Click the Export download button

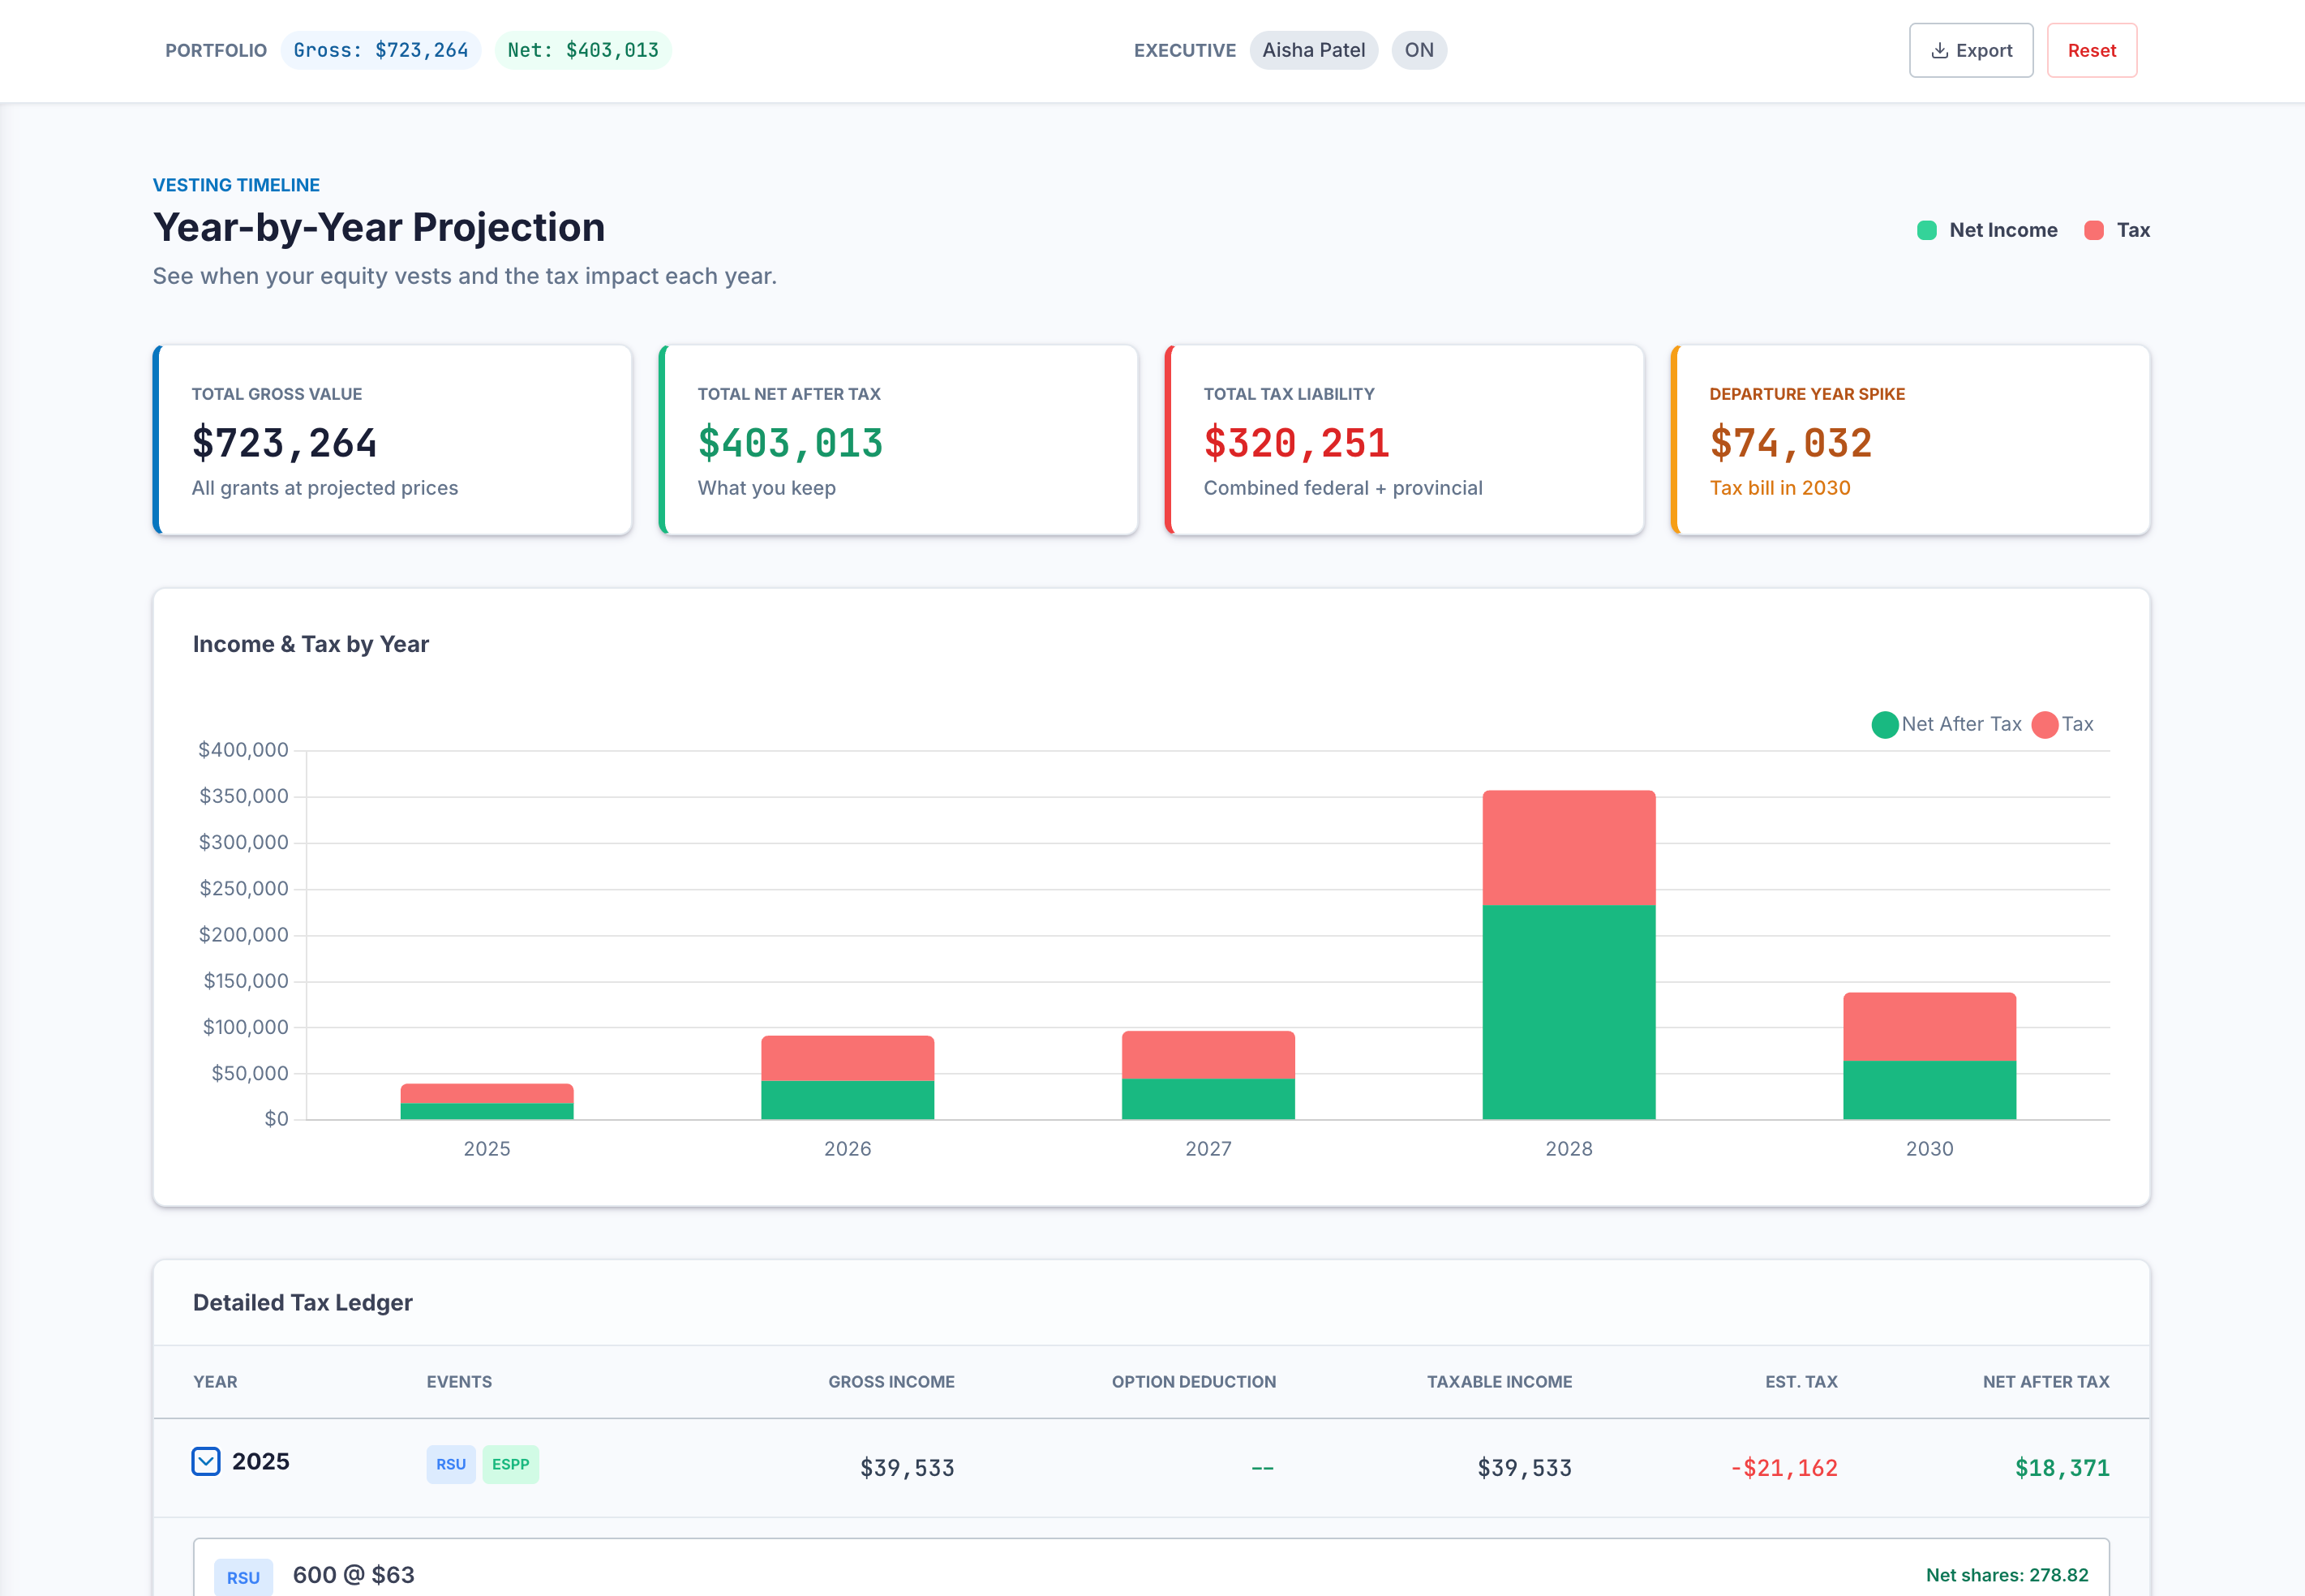point(1970,50)
